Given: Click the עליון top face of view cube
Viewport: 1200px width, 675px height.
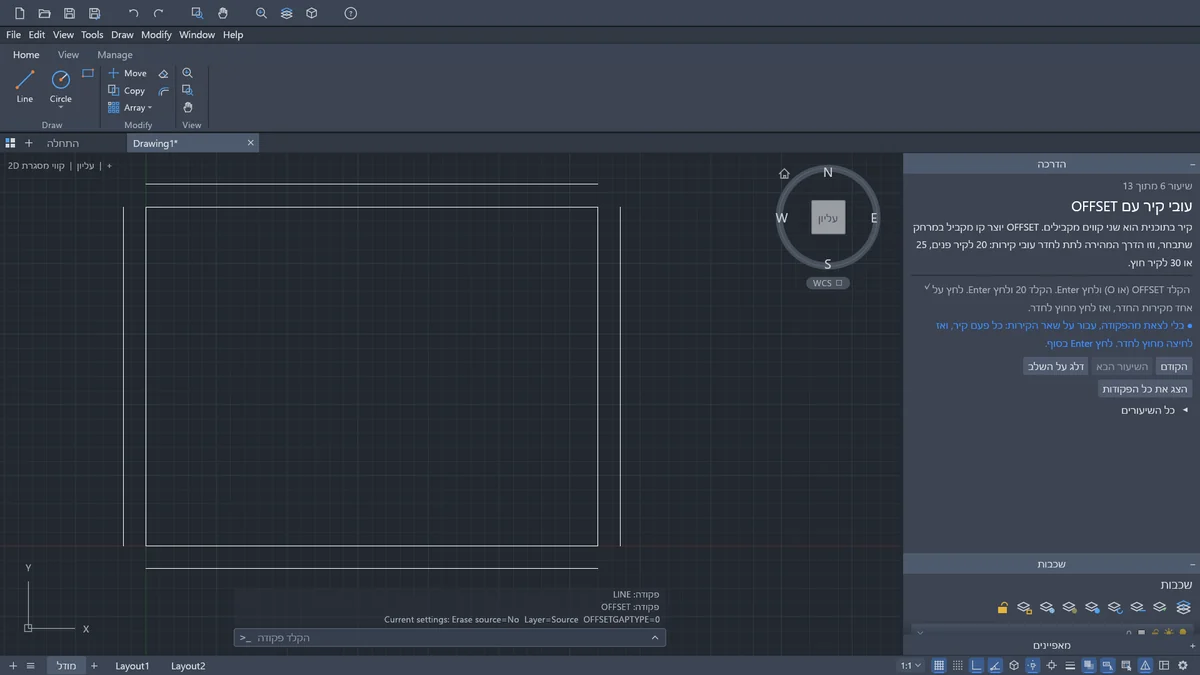Looking at the screenshot, I should 828,217.
